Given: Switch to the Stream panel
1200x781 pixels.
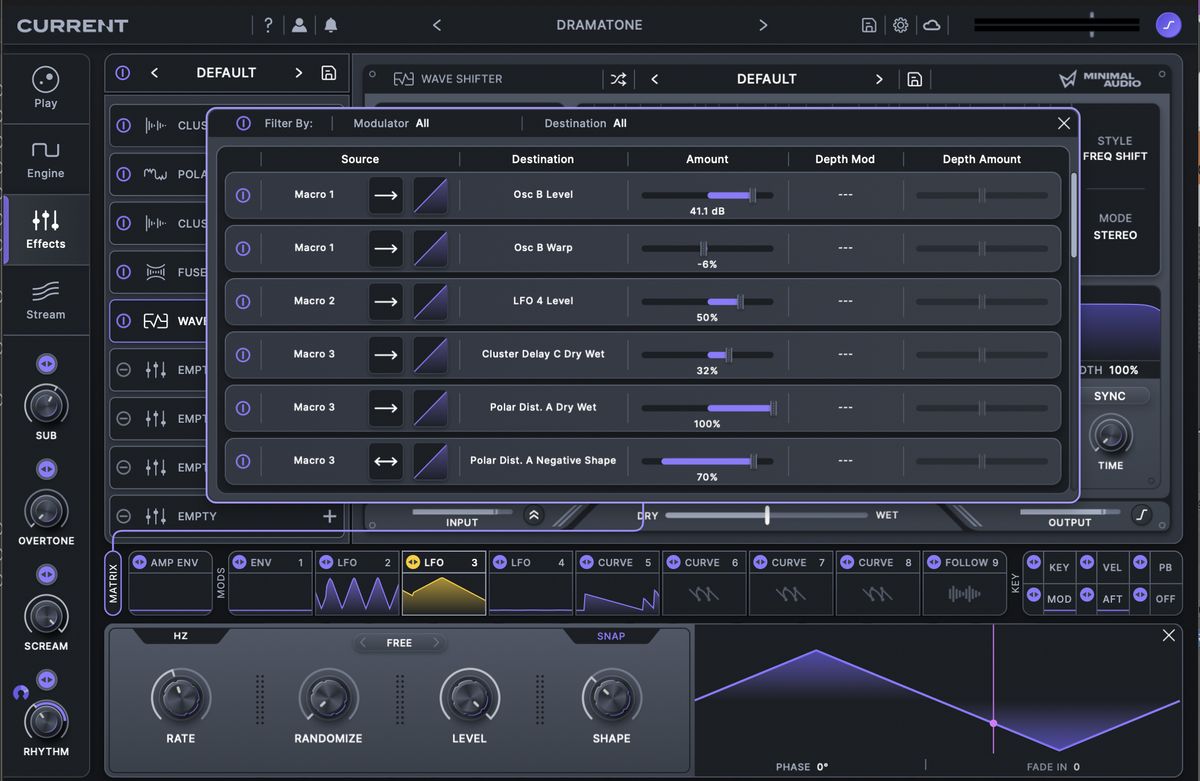Looking at the screenshot, I should (x=45, y=300).
